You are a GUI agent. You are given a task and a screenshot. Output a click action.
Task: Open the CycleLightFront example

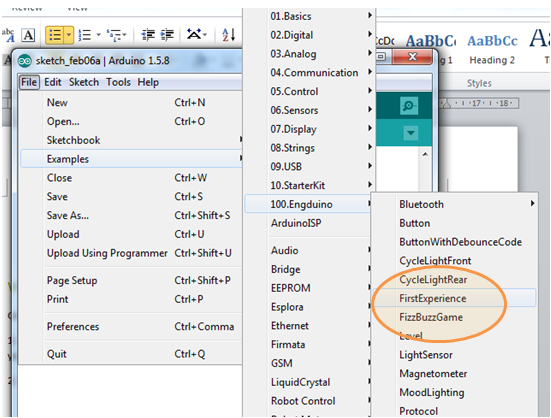454,261
